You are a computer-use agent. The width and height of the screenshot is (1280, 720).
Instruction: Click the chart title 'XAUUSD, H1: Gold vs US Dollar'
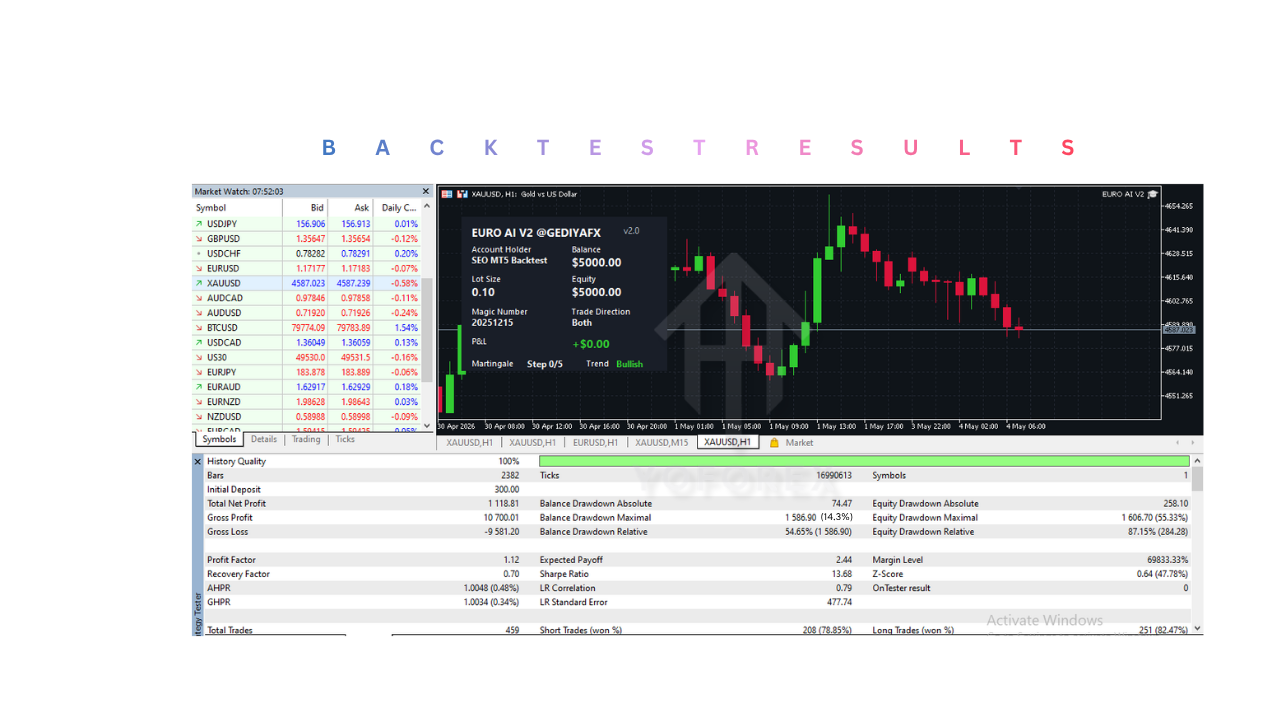(524, 194)
